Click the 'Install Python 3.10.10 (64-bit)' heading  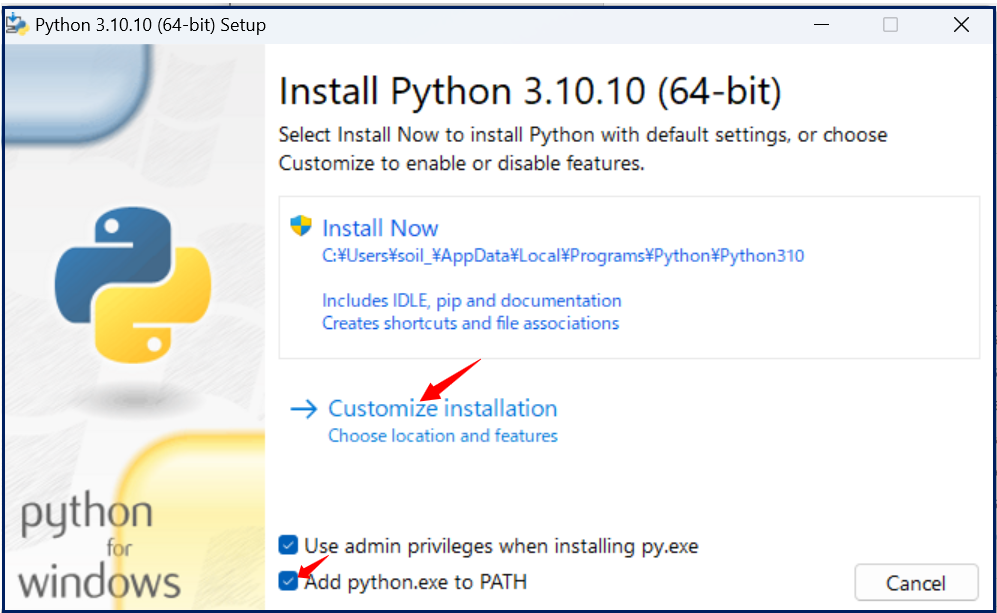[530, 91]
